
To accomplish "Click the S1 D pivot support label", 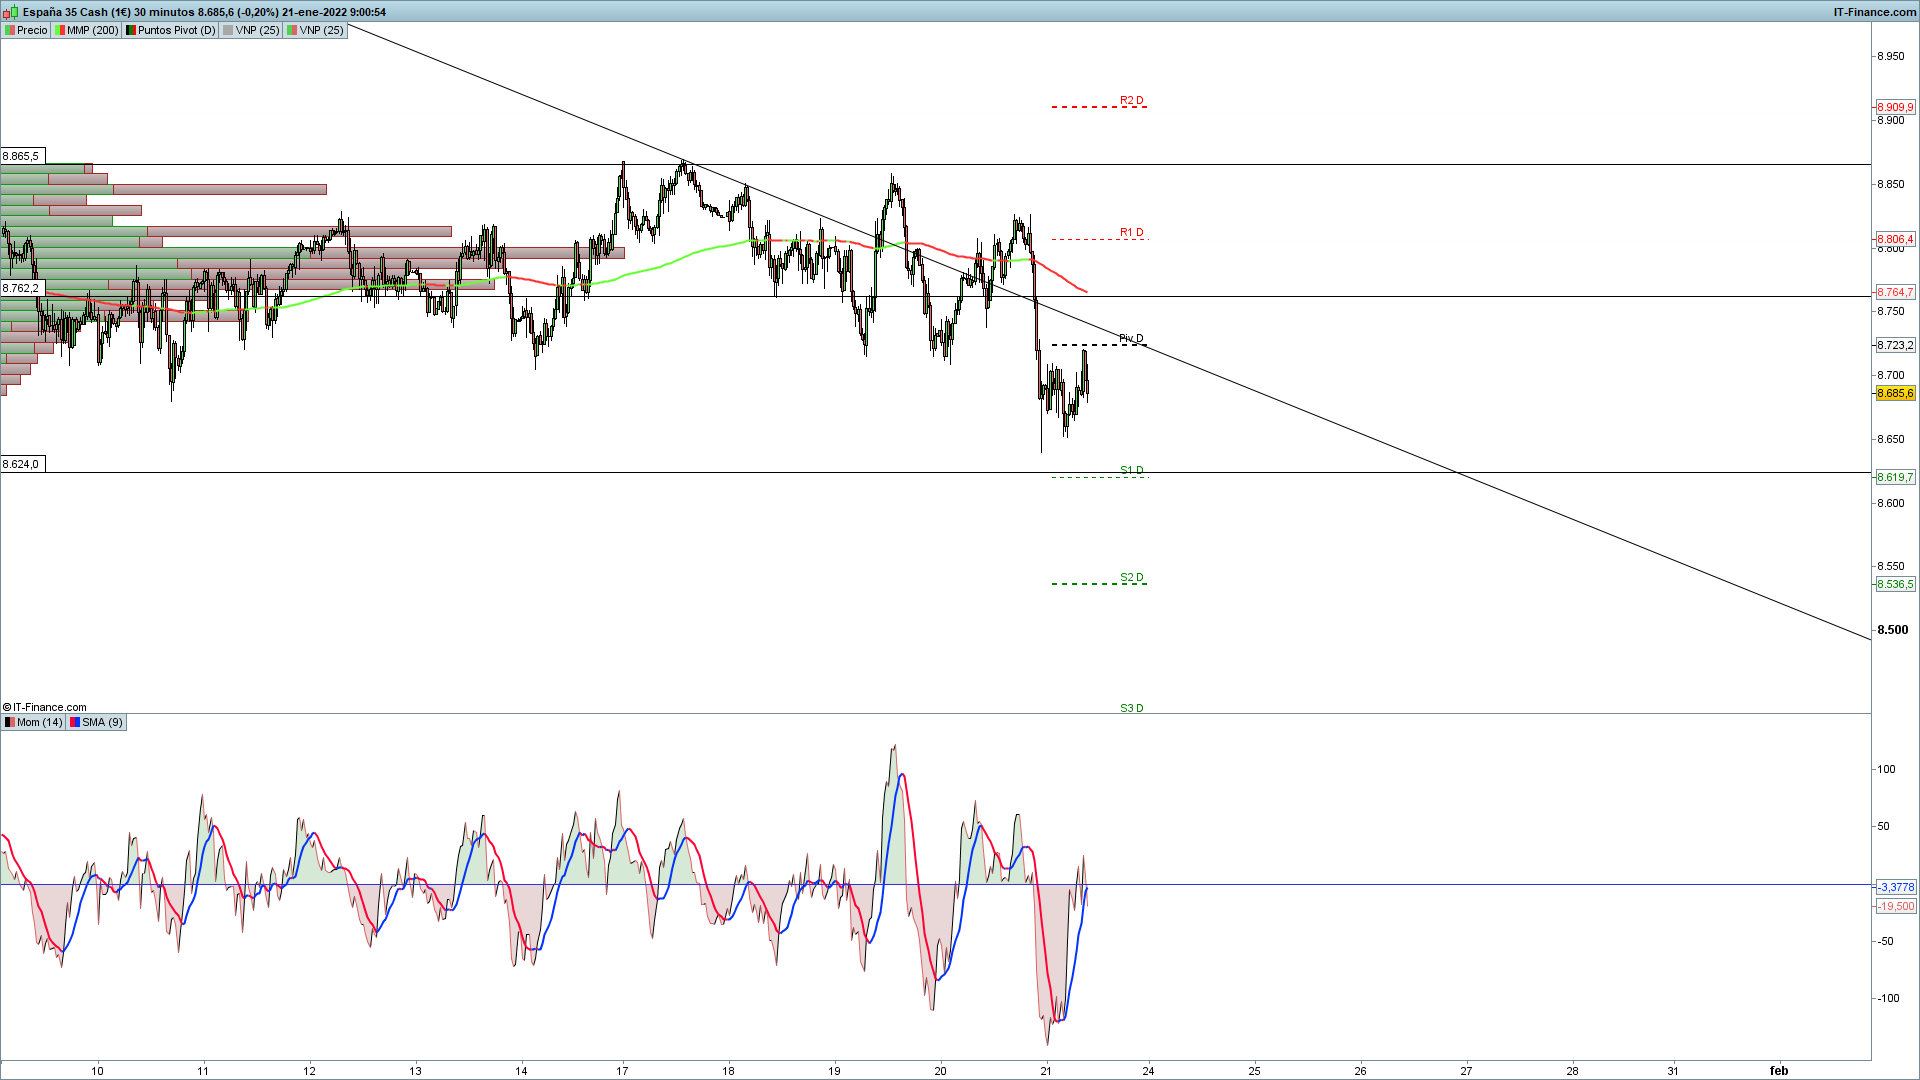I will pyautogui.click(x=1132, y=470).
